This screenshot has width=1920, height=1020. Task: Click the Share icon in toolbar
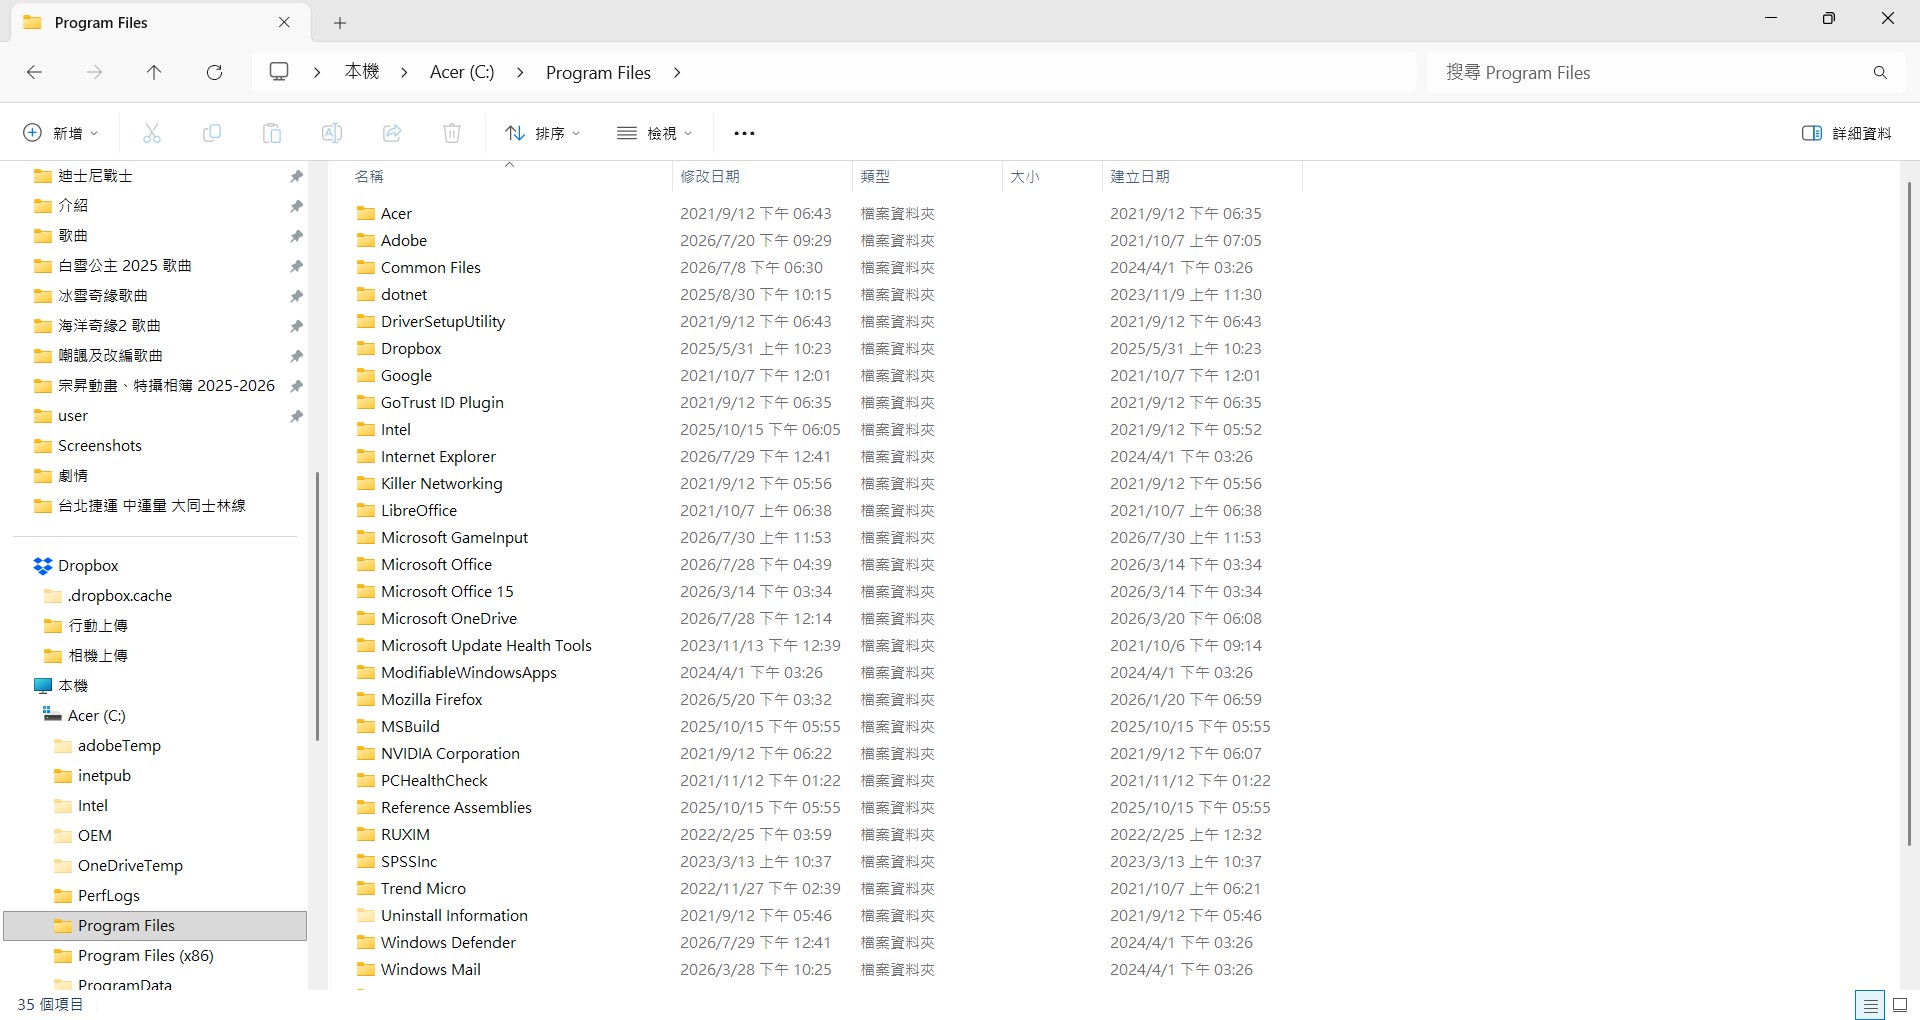pos(392,133)
